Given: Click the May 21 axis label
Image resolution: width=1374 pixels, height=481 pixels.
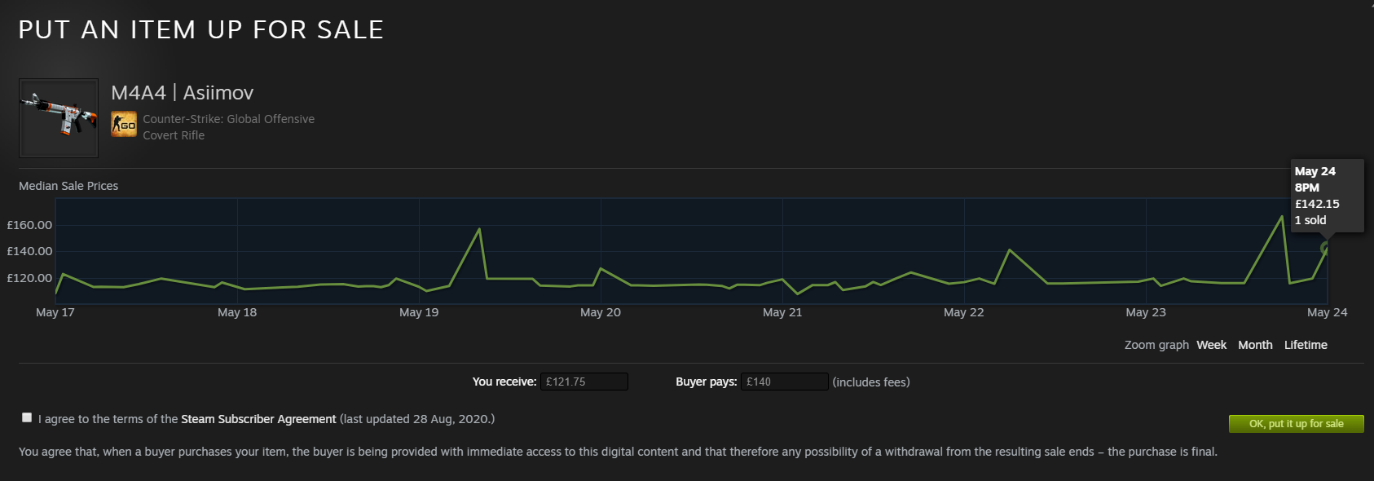Looking at the screenshot, I should (782, 313).
